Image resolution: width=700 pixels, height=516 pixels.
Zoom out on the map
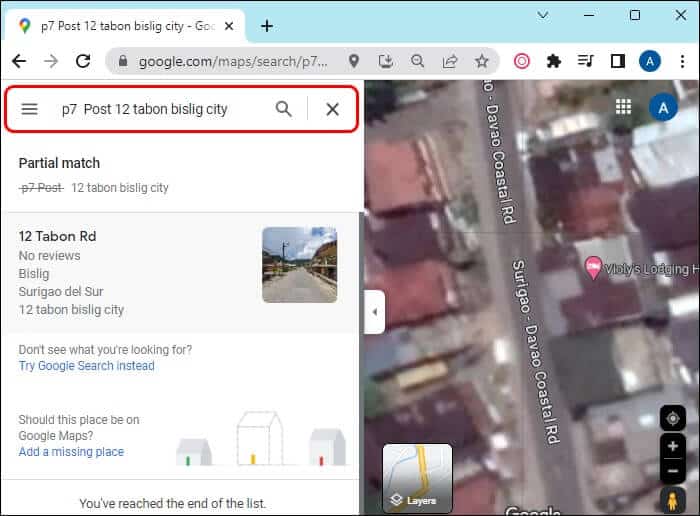pos(673,471)
